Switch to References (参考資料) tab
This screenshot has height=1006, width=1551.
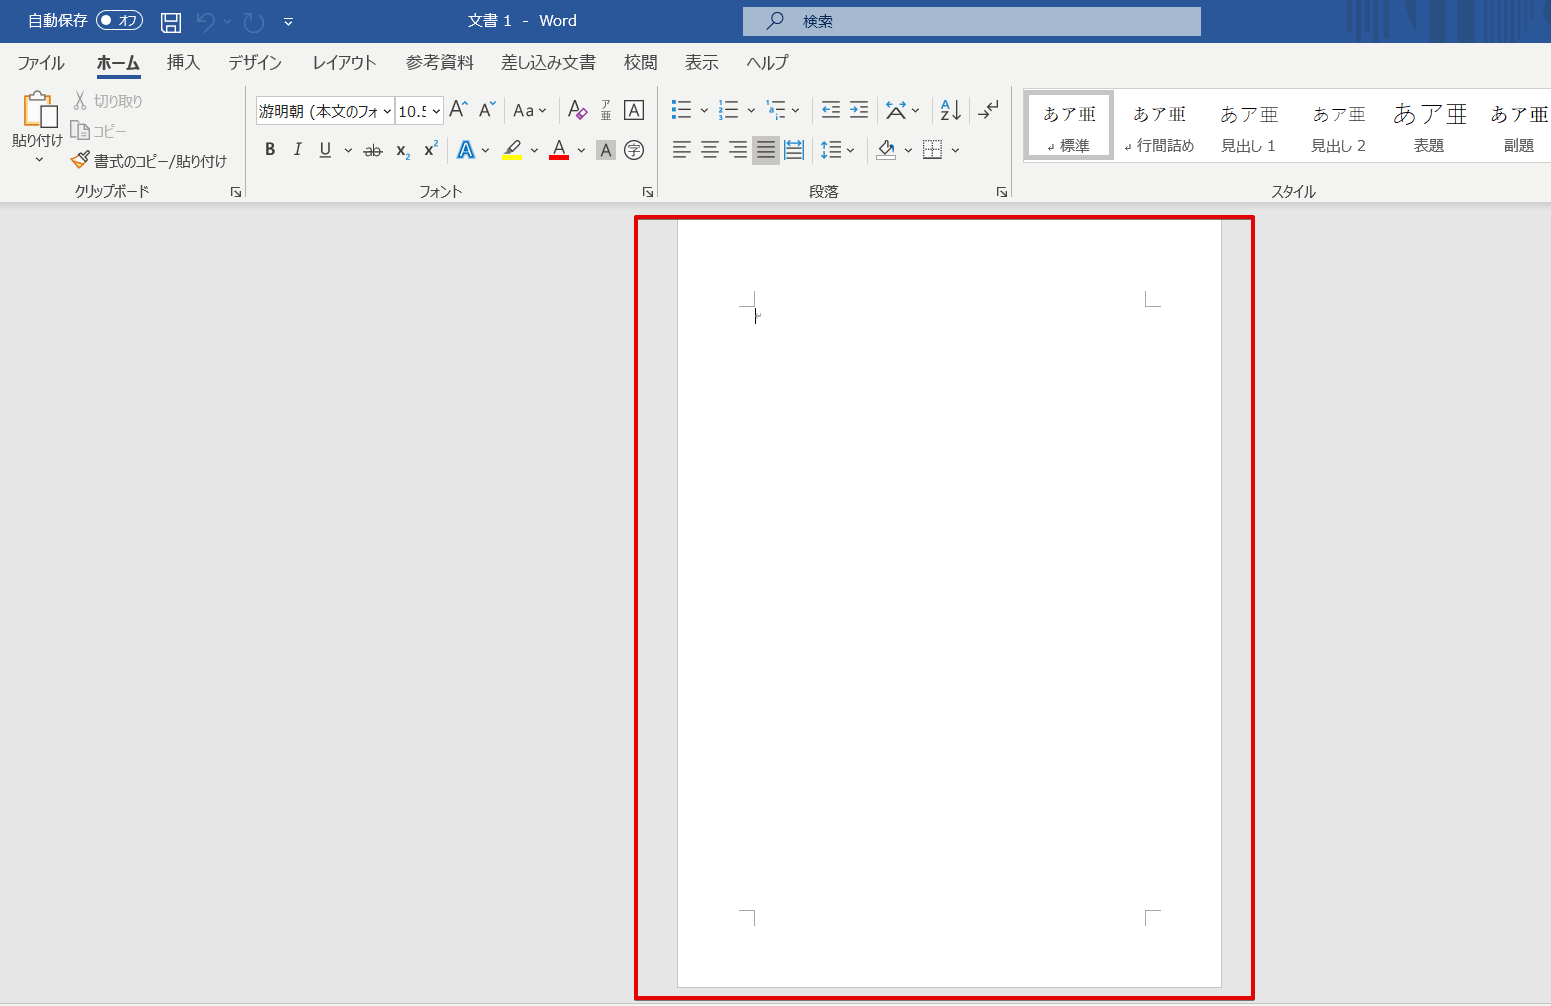point(440,63)
